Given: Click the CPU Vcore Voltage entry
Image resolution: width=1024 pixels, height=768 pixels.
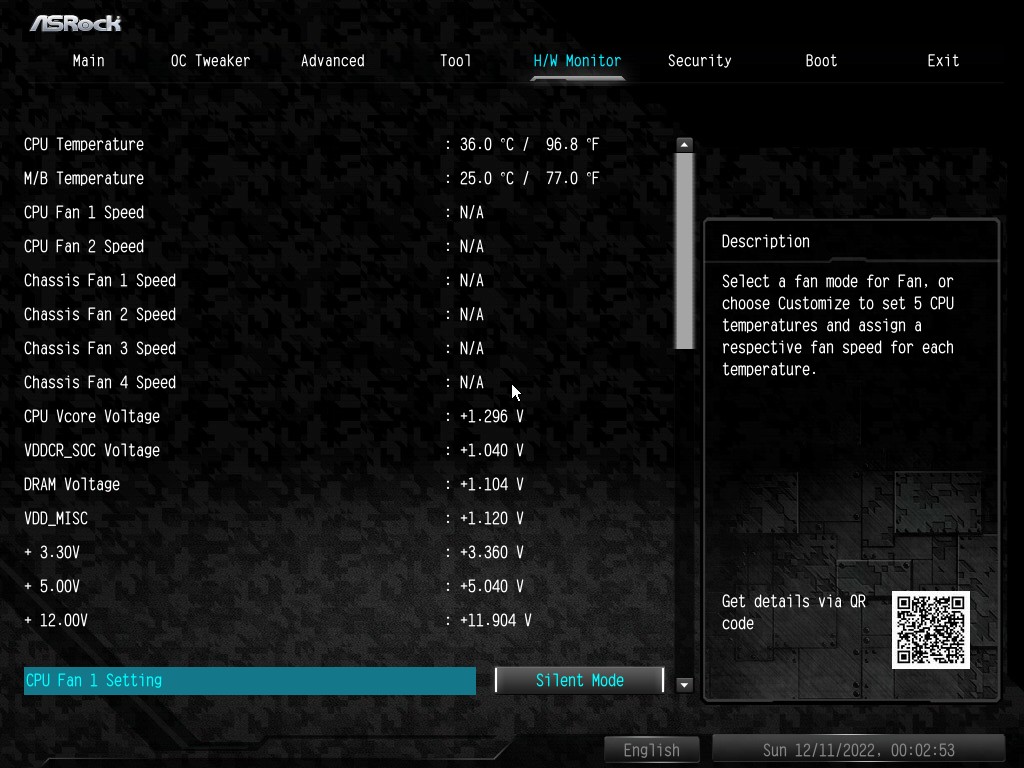Looking at the screenshot, I should point(92,416).
